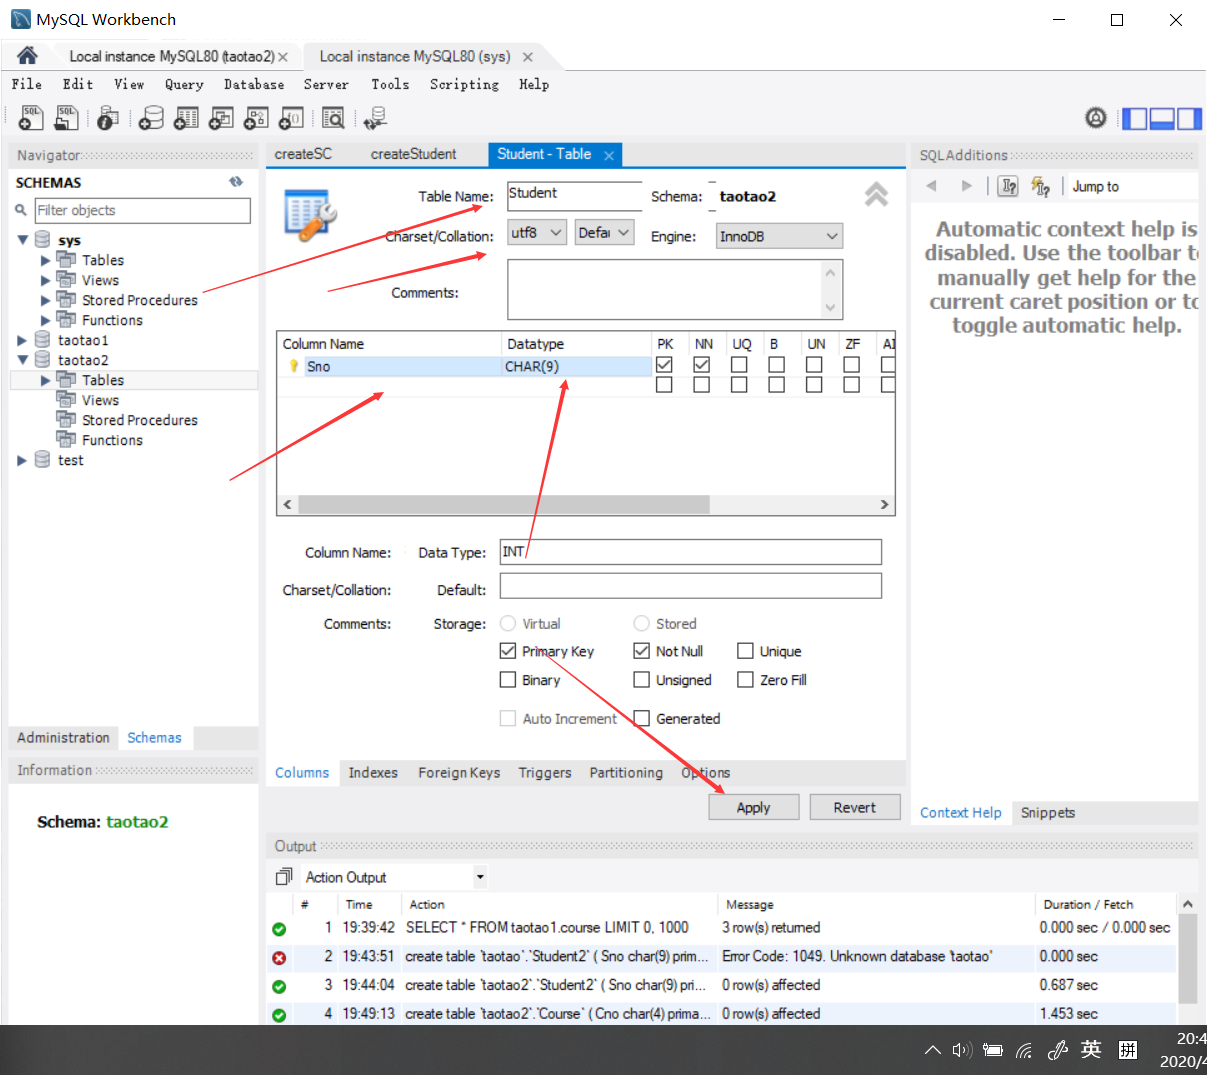Viewport: 1207px width, 1075px height.
Task: Enable the Binary checkbox
Action: click(508, 680)
